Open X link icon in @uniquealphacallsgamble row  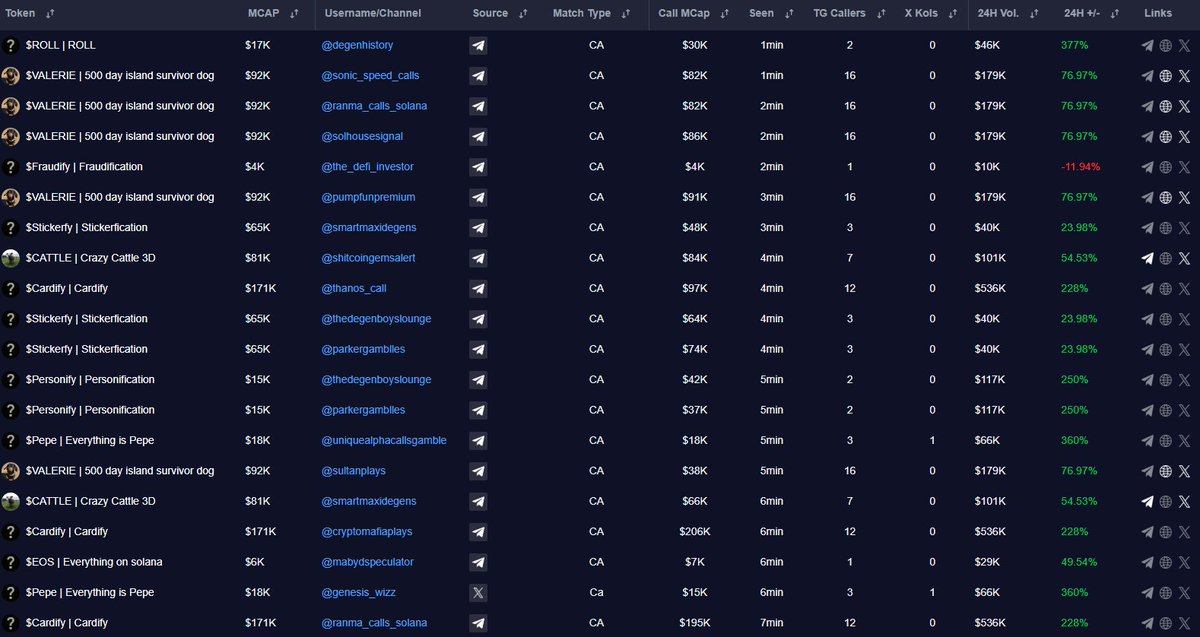tap(1184, 441)
